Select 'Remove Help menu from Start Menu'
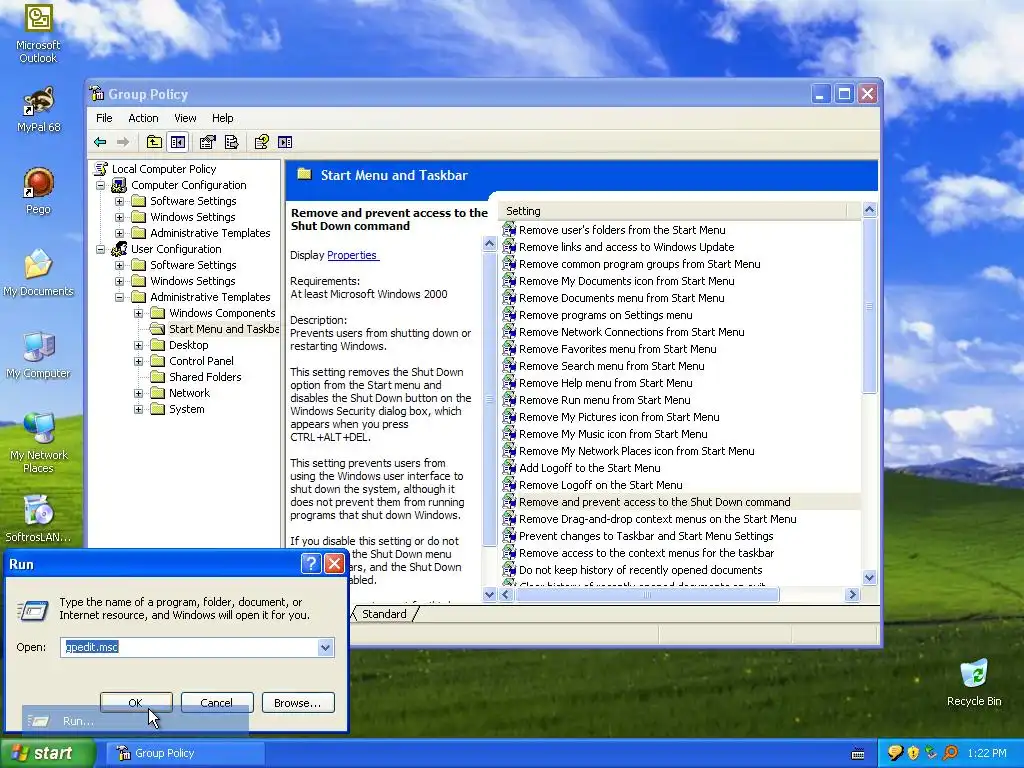1024x768 pixels. (605, 383)
